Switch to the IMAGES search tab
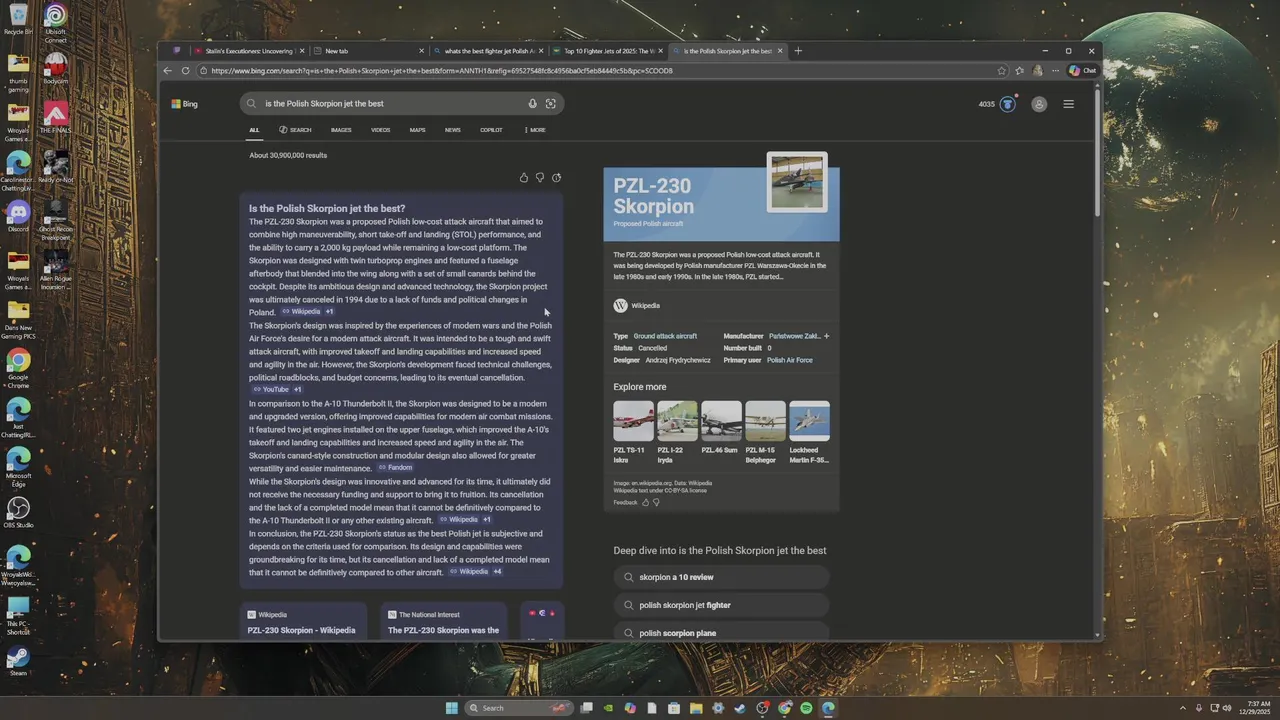 click(x=341, y=130)
